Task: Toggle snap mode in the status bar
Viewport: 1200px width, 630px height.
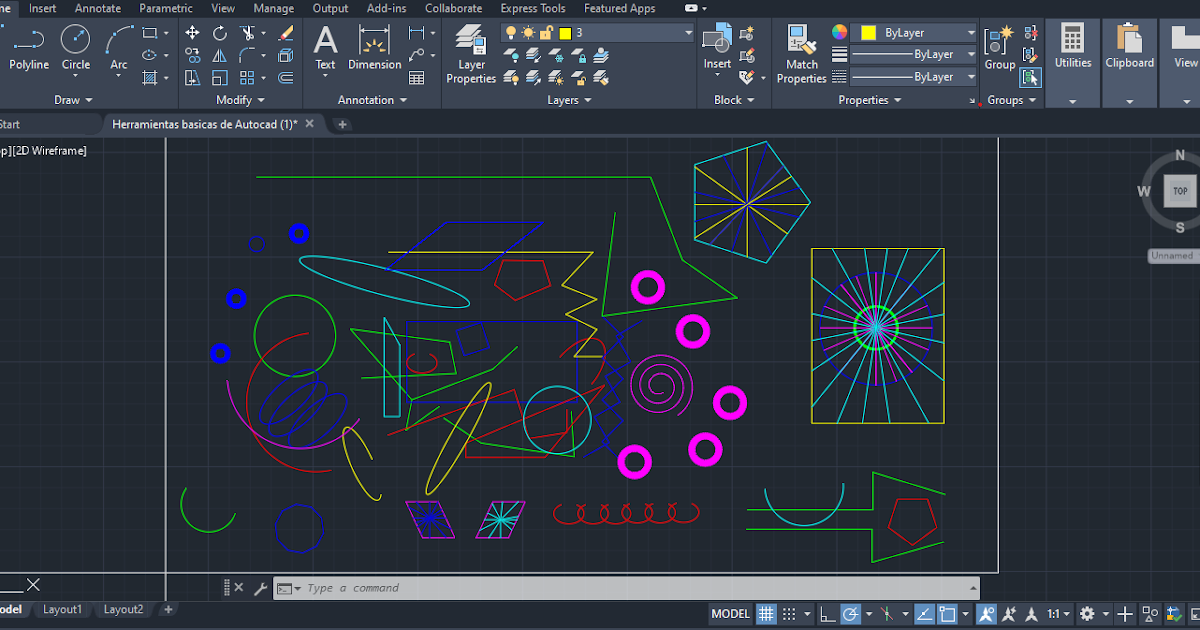Action: (x=789, y=613)
